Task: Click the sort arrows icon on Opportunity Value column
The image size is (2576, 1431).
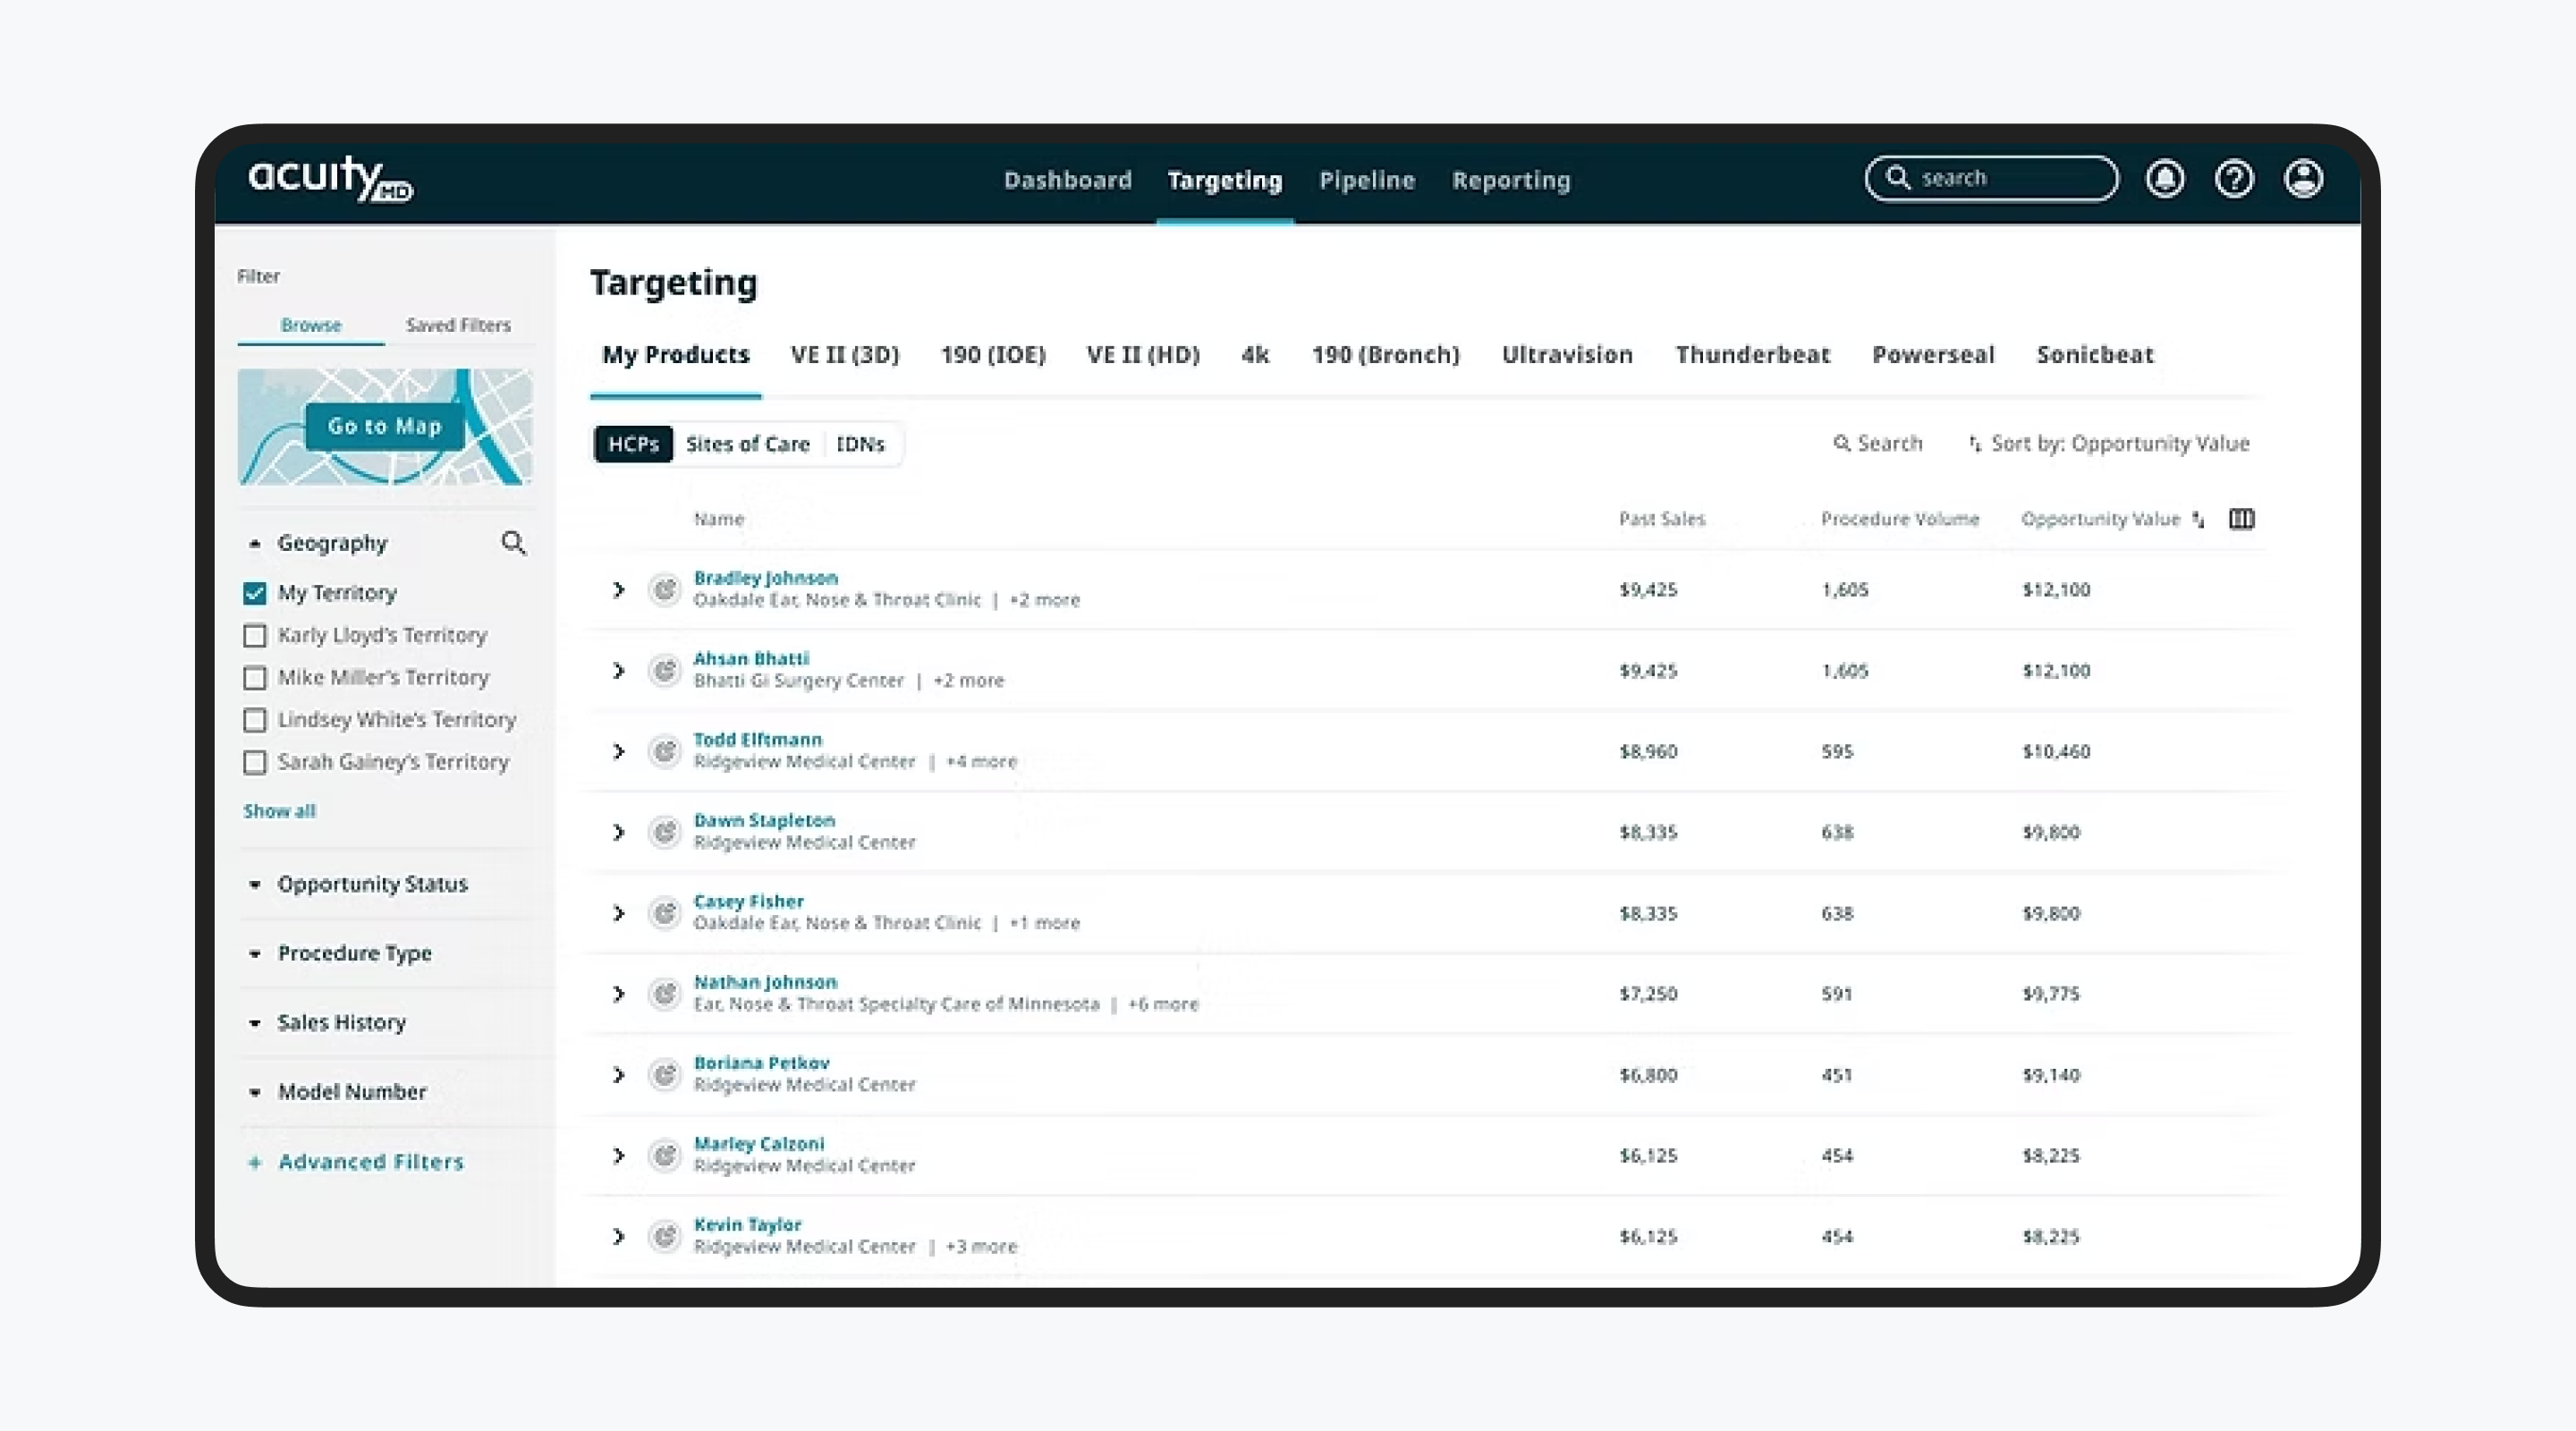Action: (x=2197, y=519)
